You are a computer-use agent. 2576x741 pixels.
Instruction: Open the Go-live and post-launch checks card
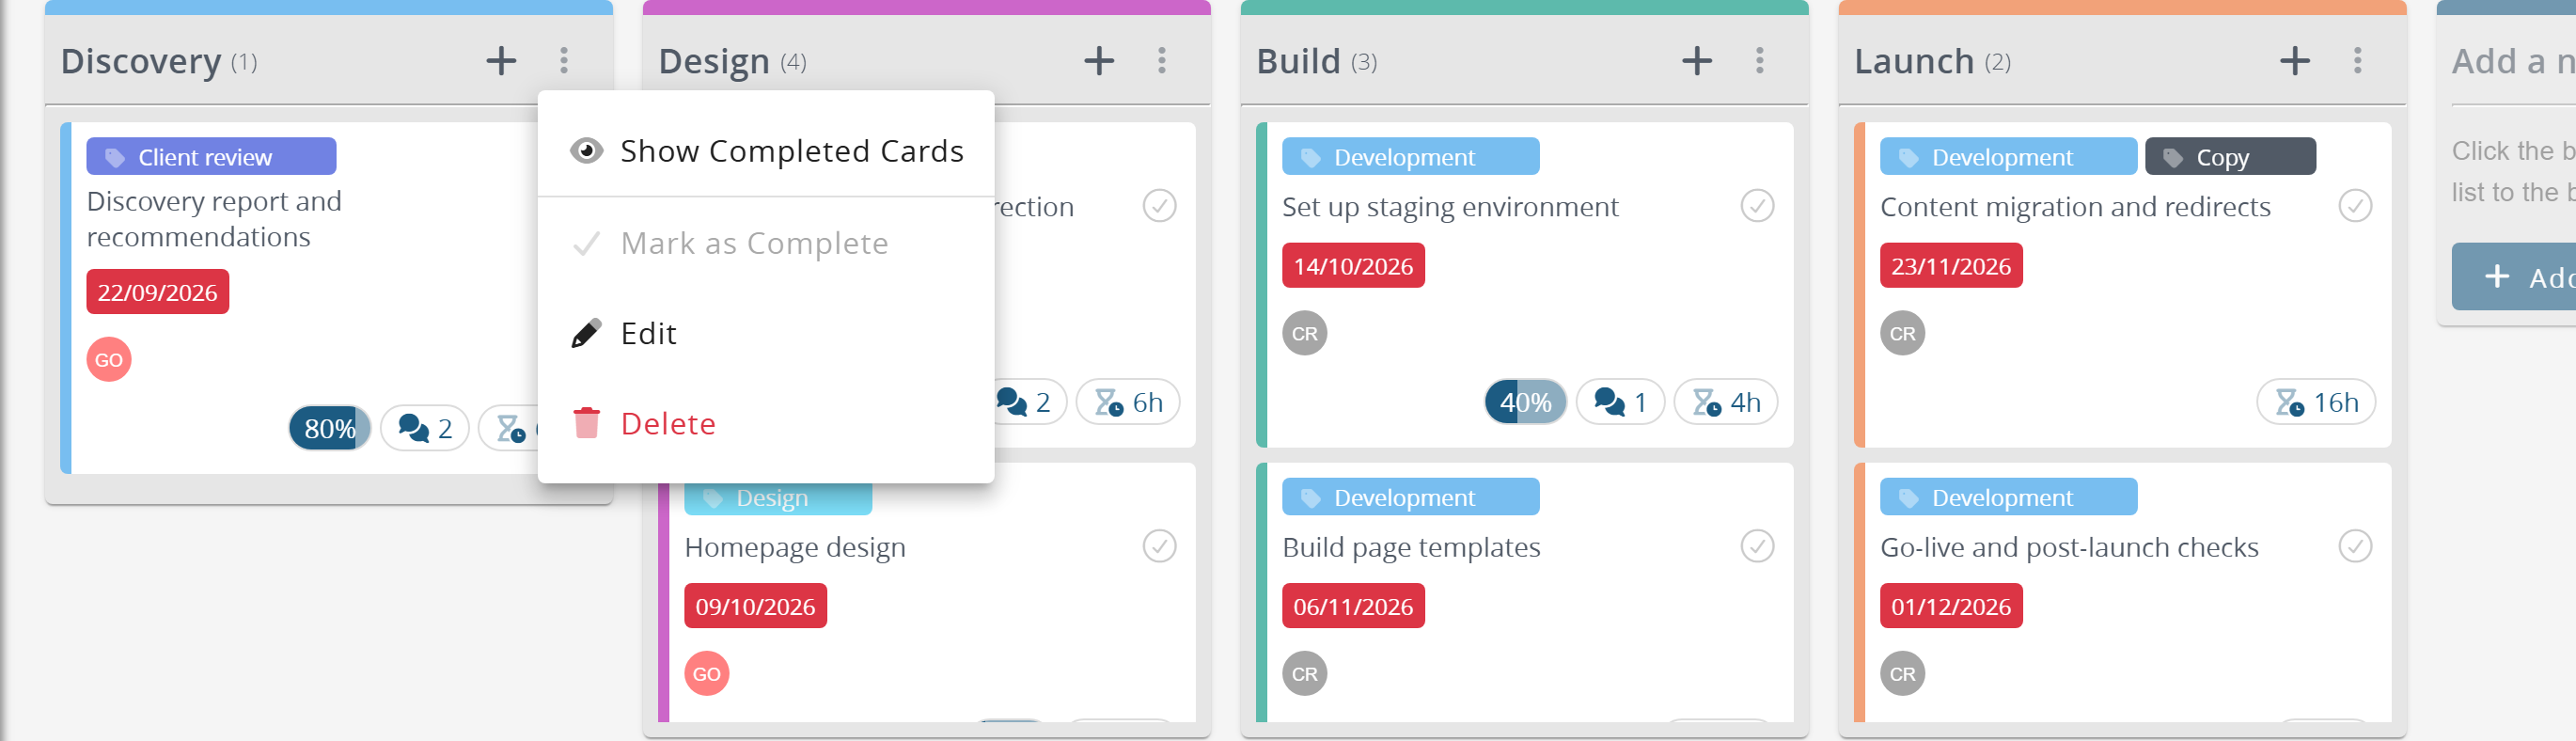tap(2068, 547)
